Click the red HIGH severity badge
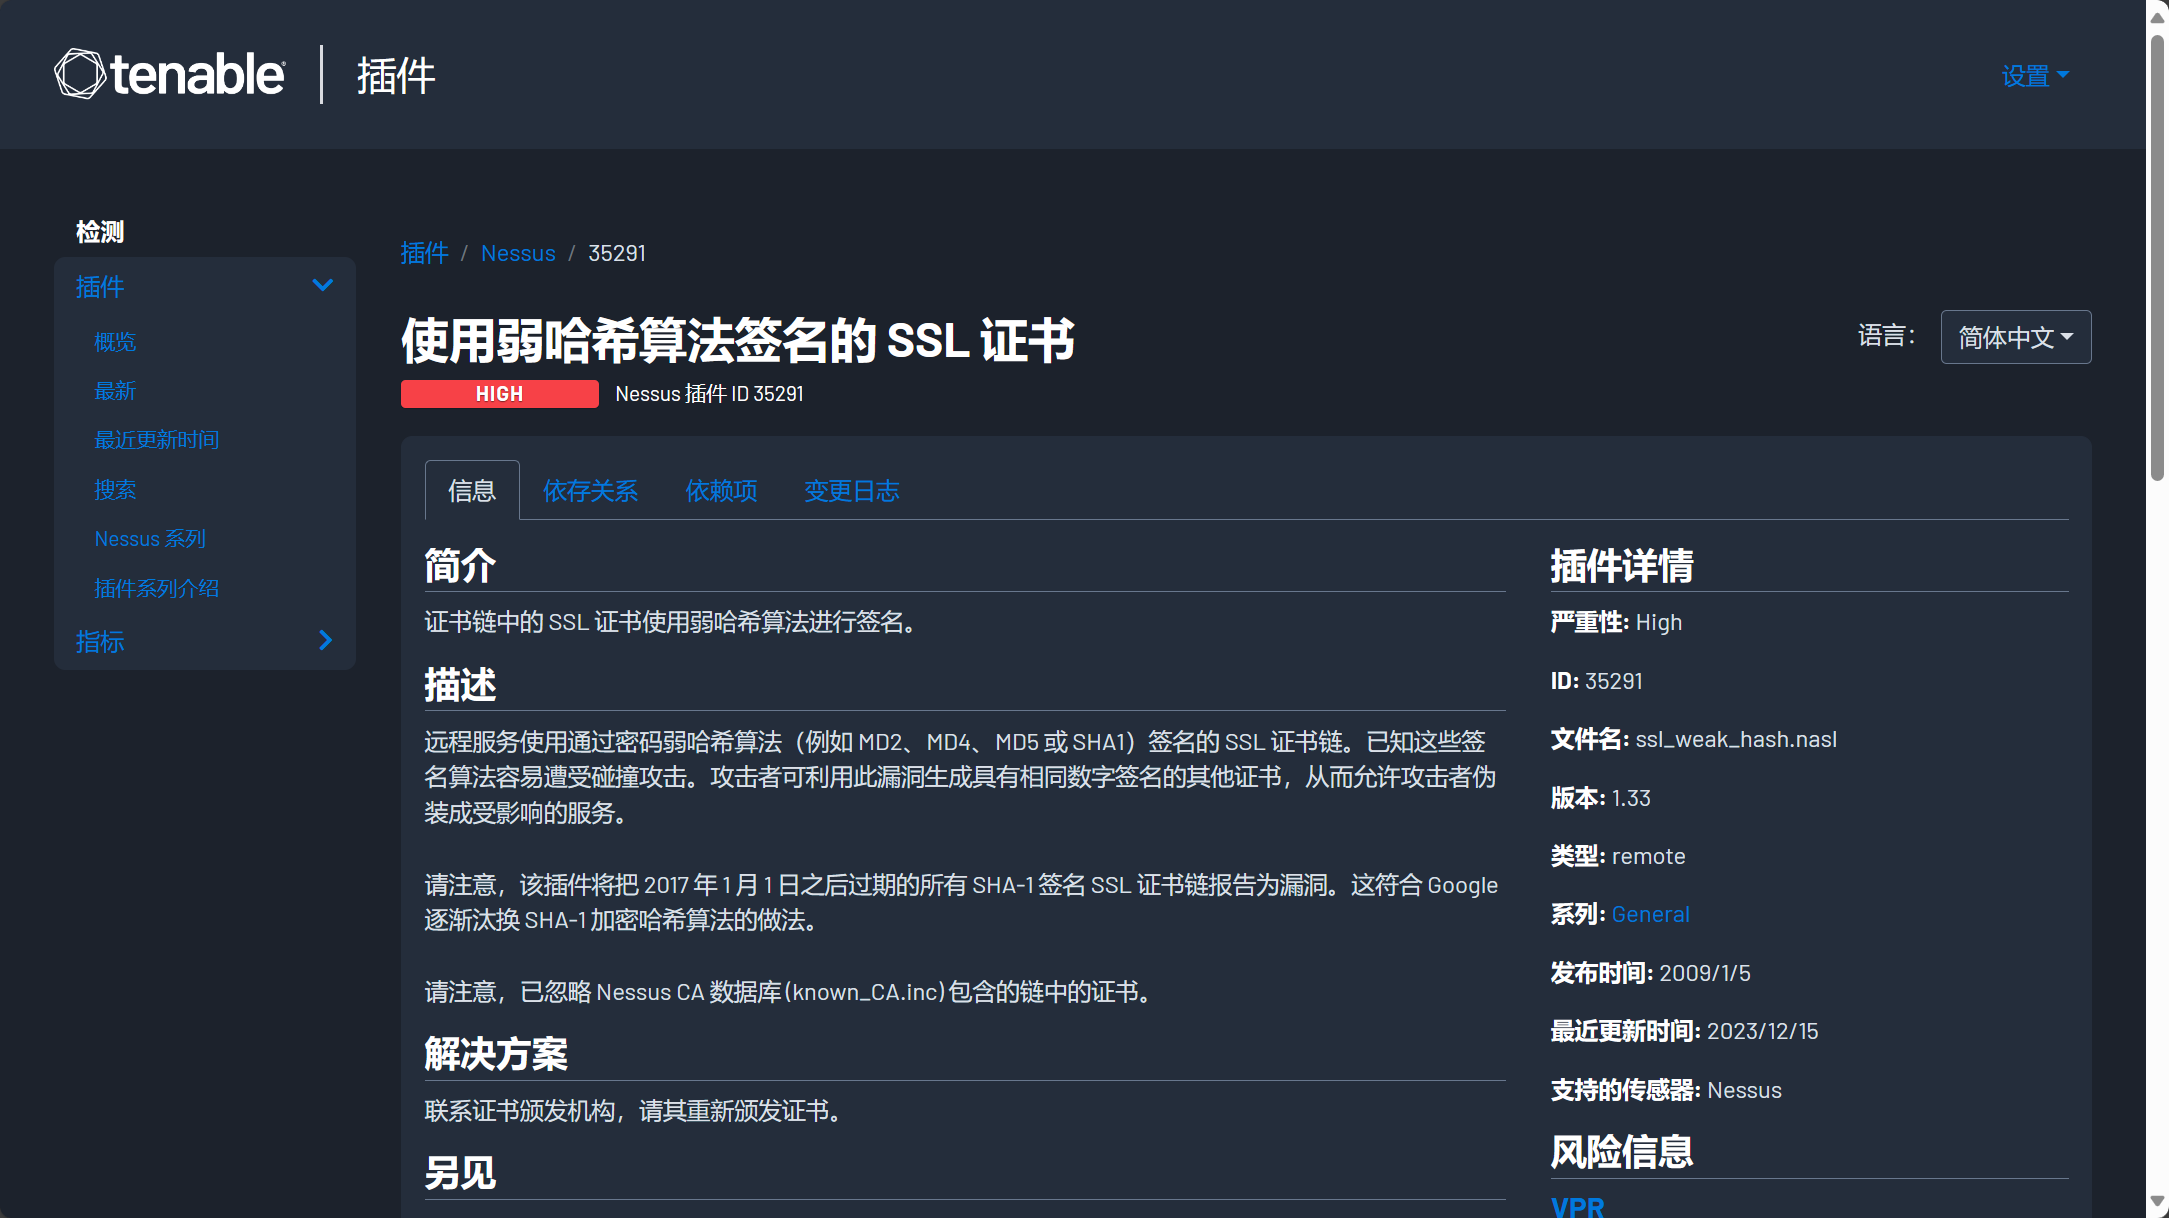 point(499,394)
